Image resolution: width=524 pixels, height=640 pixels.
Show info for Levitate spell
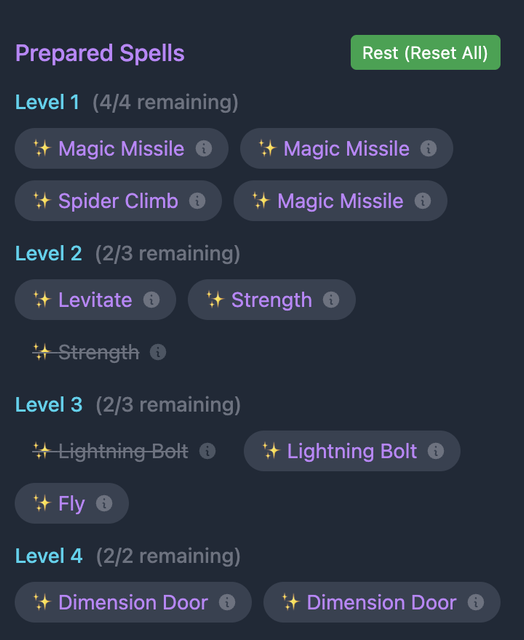[x=151, y=300]
